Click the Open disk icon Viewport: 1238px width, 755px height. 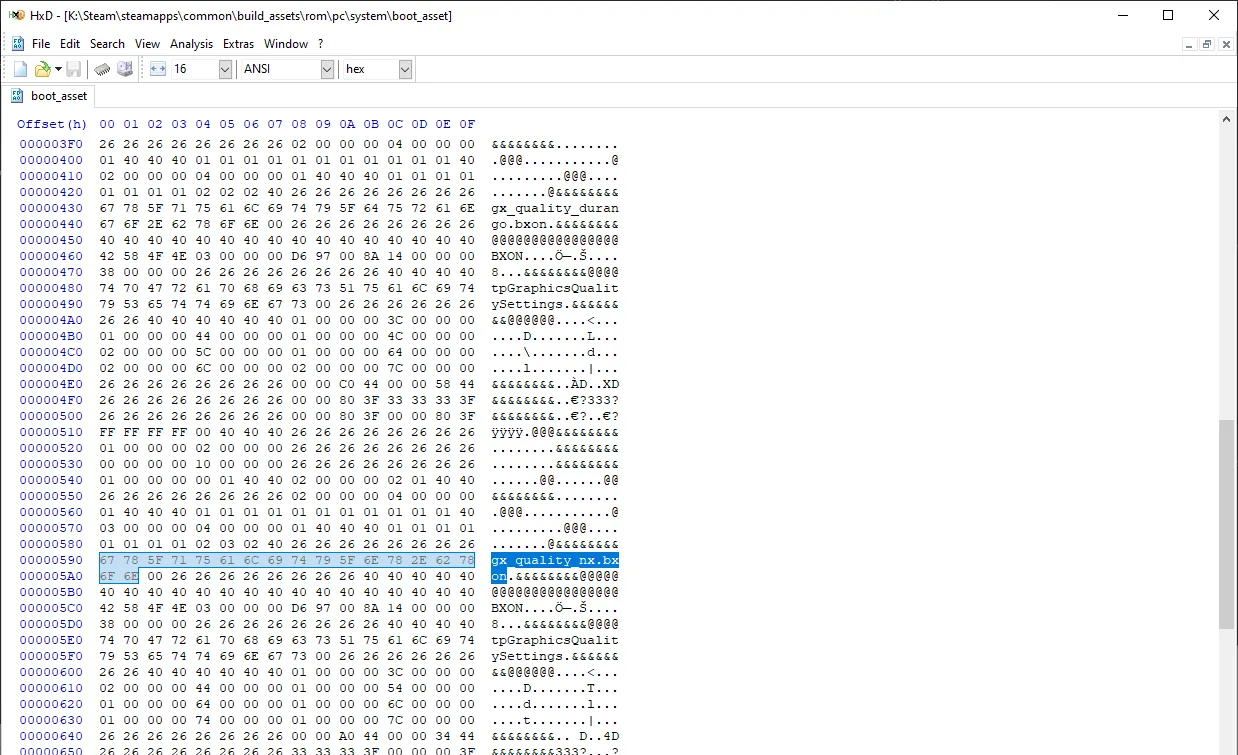(x=125, y=69)
